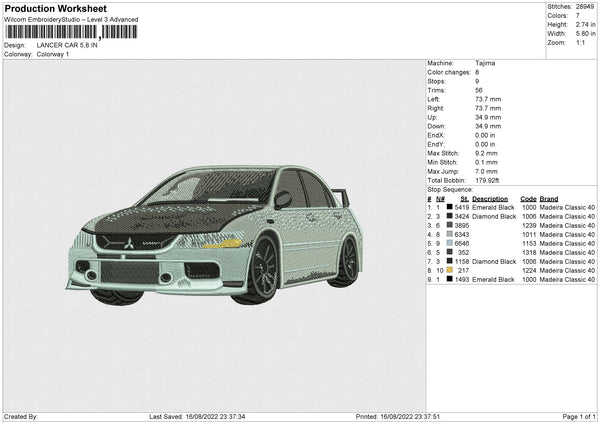Select the Width value '5.80 in'

[585, 34]
